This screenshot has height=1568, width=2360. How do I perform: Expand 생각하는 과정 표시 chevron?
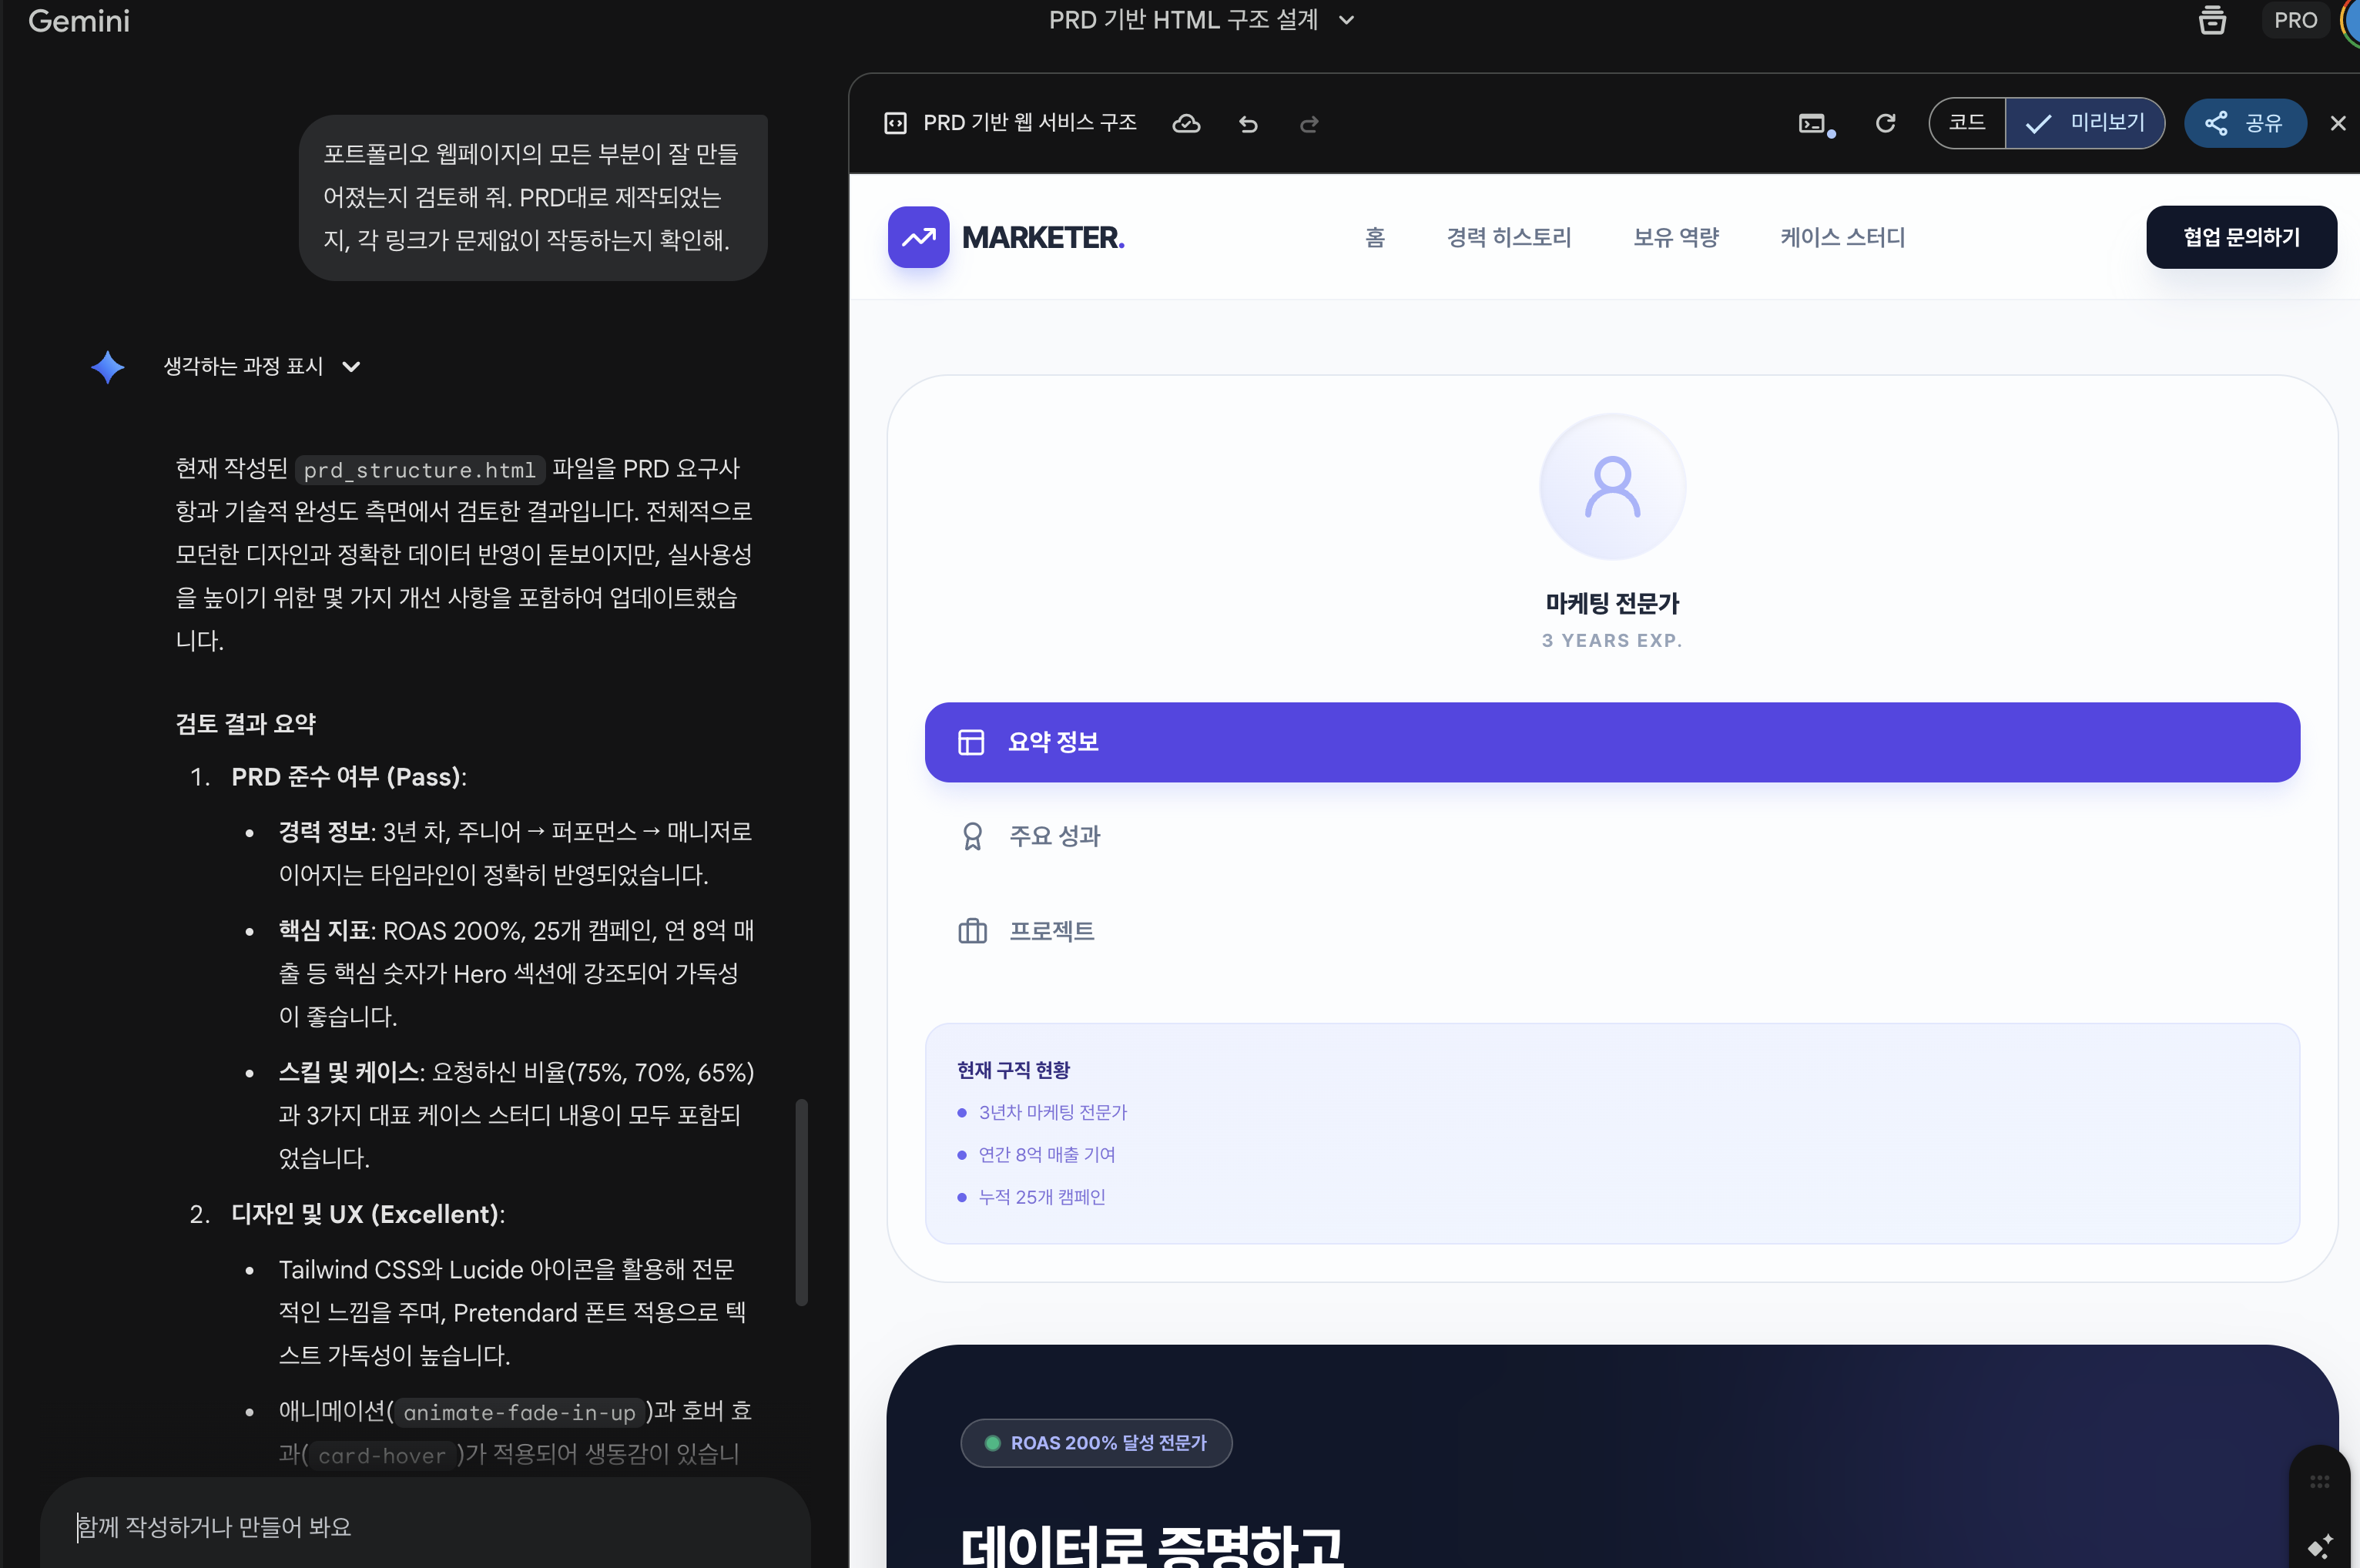pyautogui.click(x=351, y=367)
